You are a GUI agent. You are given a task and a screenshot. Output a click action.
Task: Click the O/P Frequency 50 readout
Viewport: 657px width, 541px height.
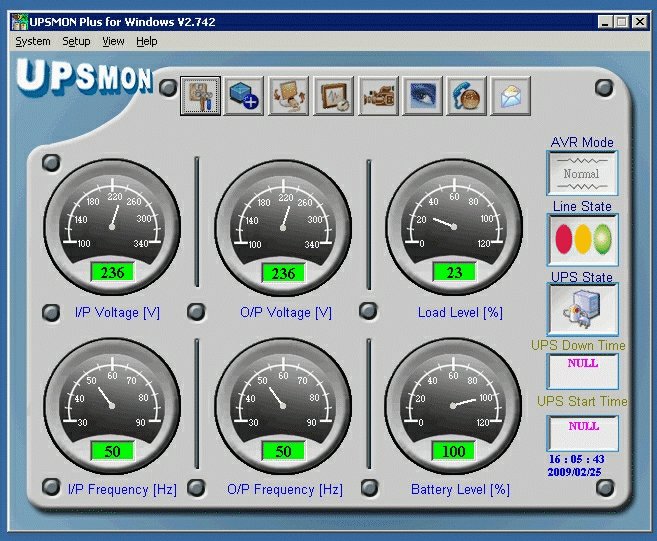(x=283, y=451)
